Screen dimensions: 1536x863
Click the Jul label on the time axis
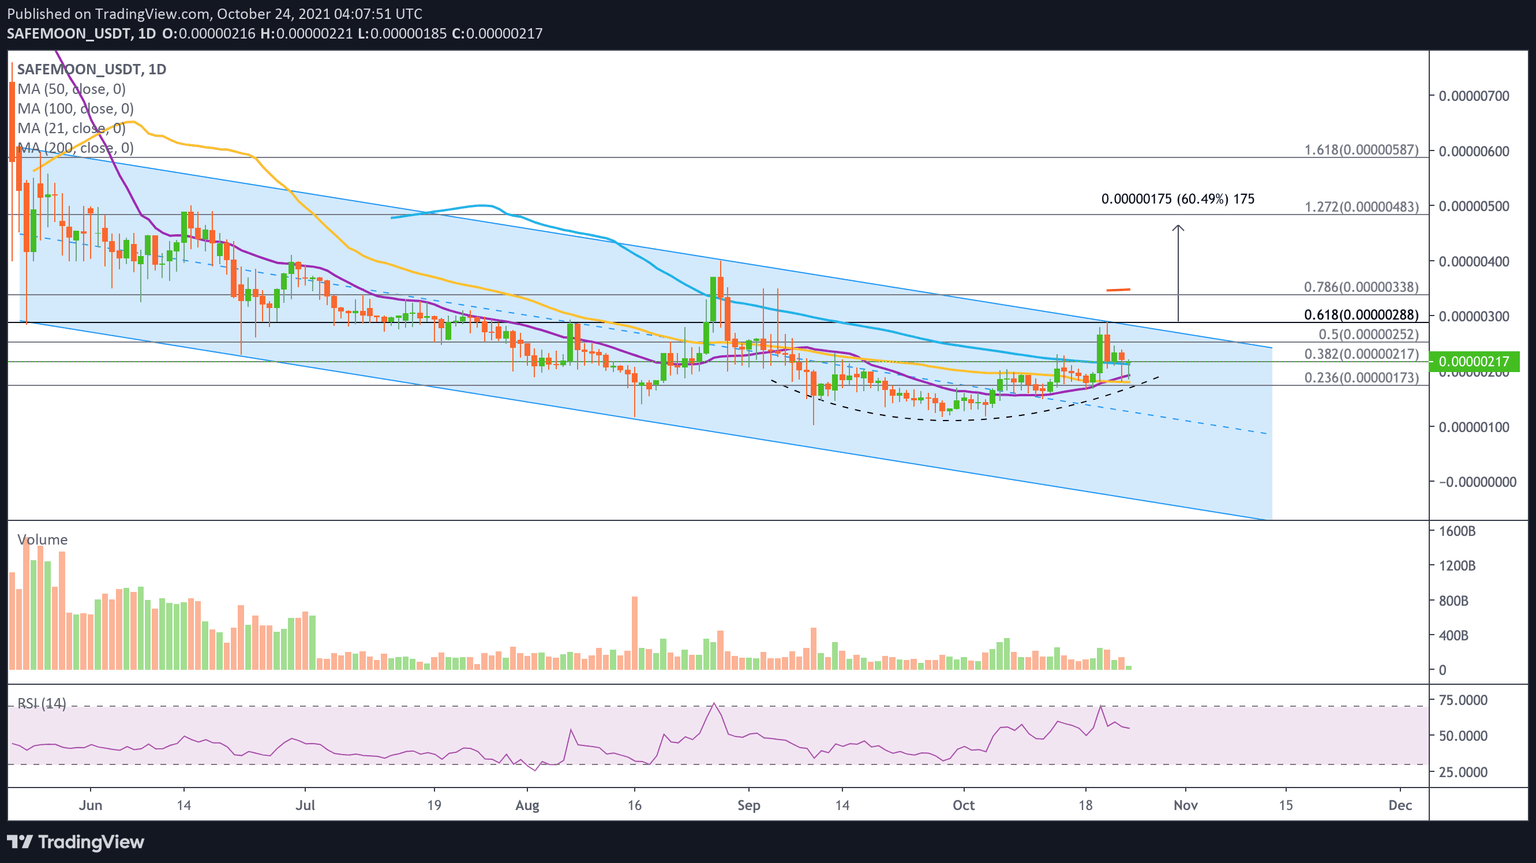306,805
